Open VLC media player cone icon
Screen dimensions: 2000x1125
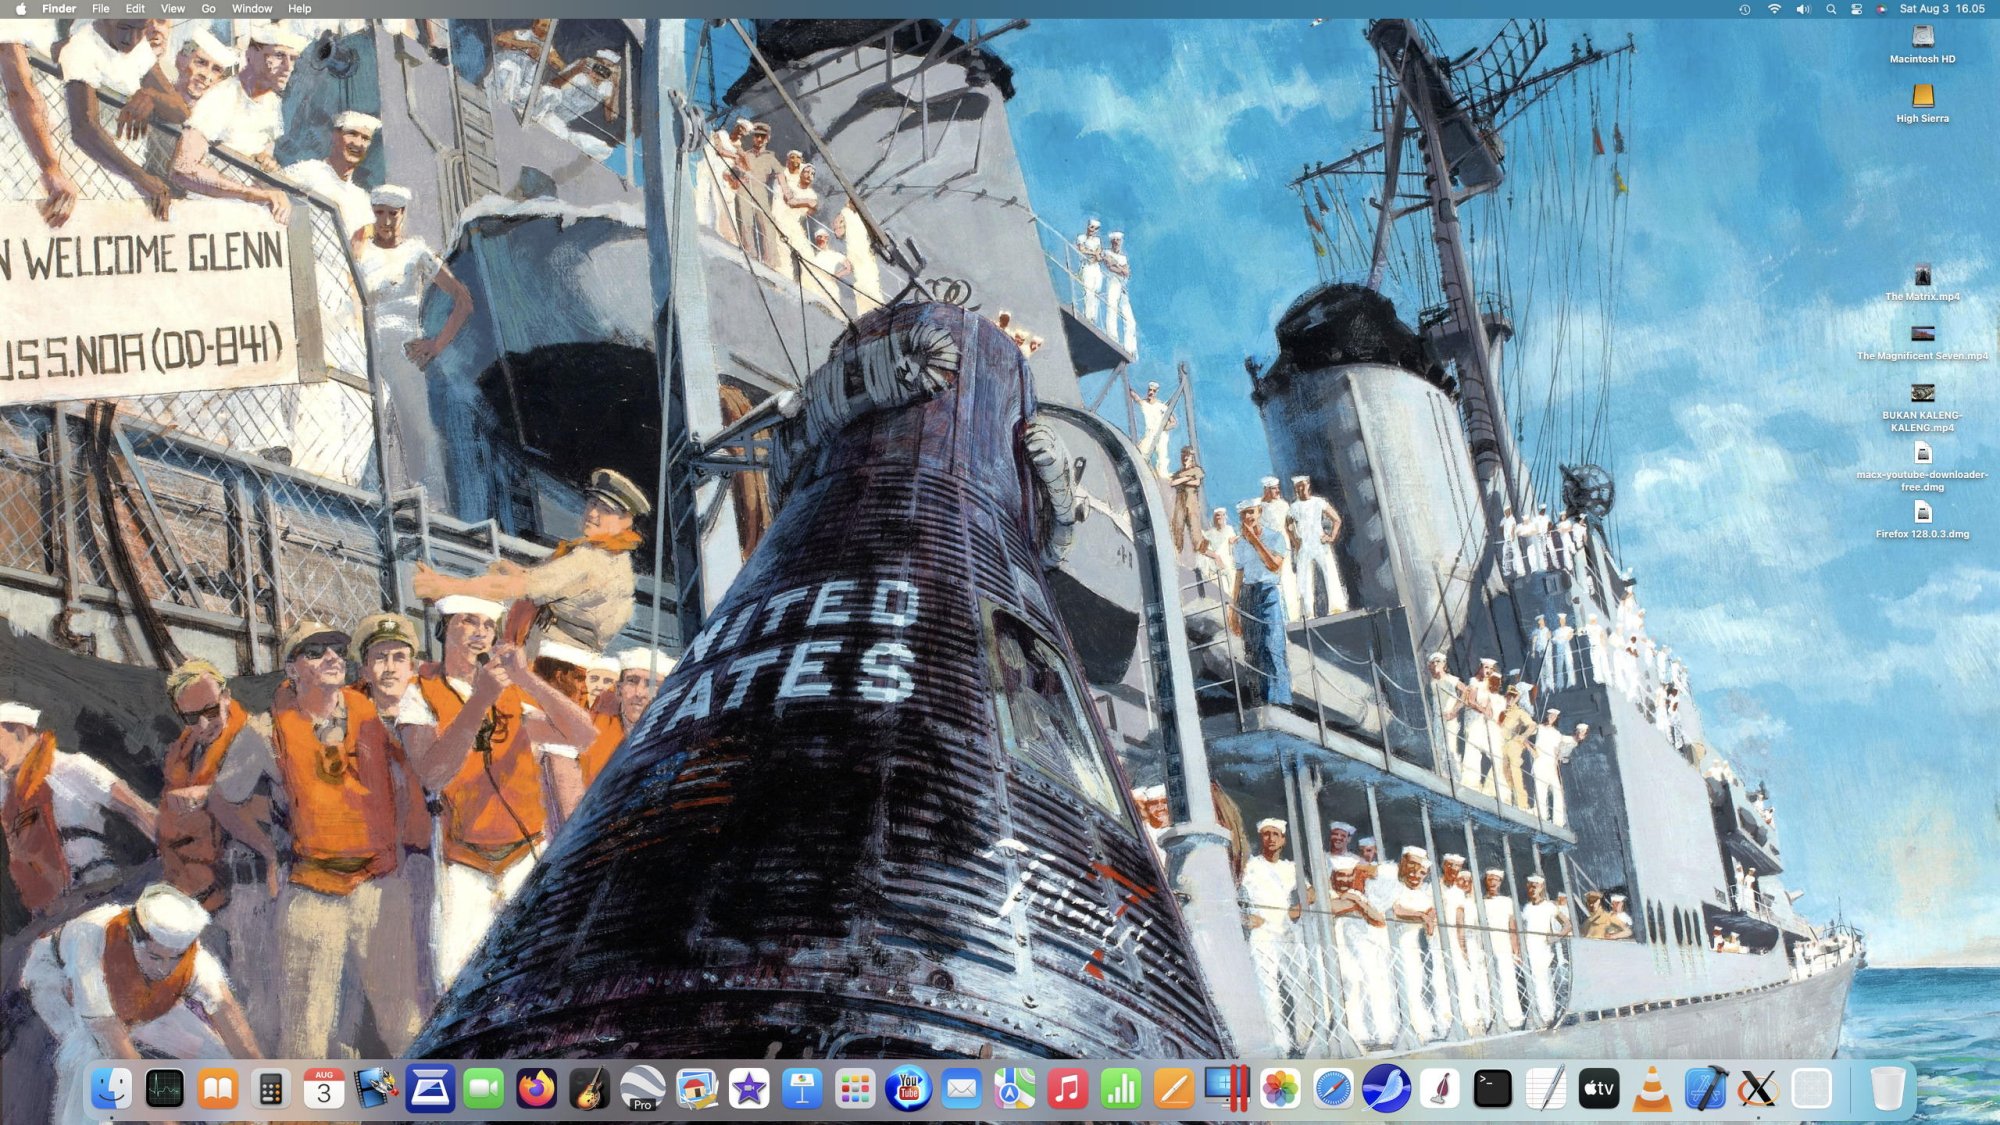pos(1651,1089)
